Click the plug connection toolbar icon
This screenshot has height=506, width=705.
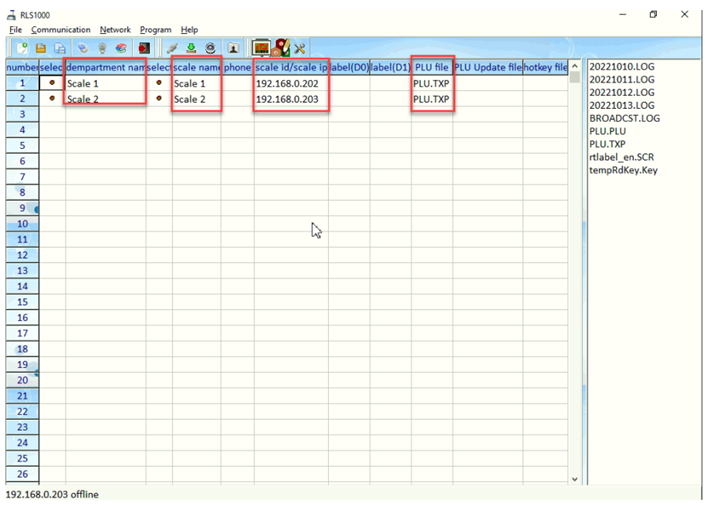tap(172, 48)
